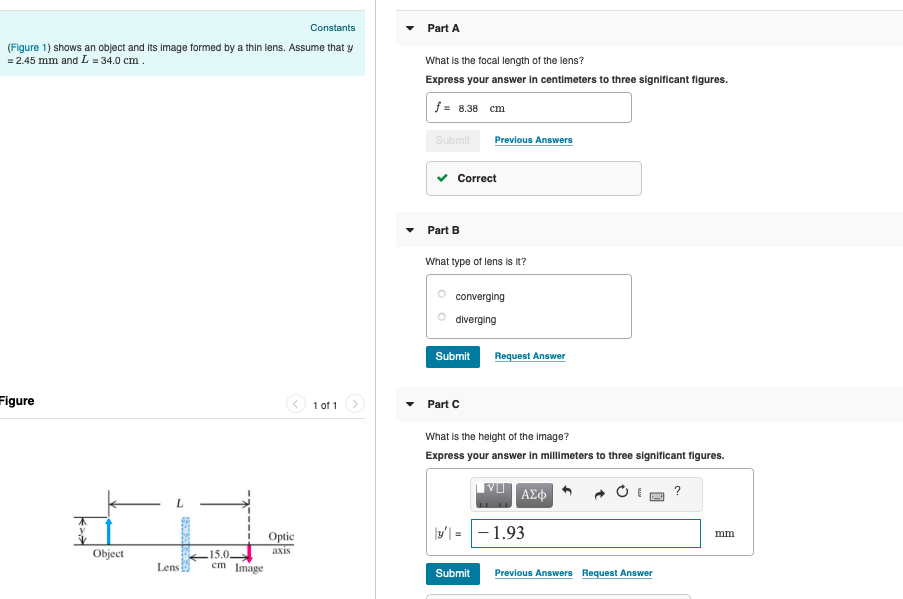Image resolution: width=903 pixels, height=599 pixels.
Task: Click Request Answer under Part C
Action: [x=616, y=572]
